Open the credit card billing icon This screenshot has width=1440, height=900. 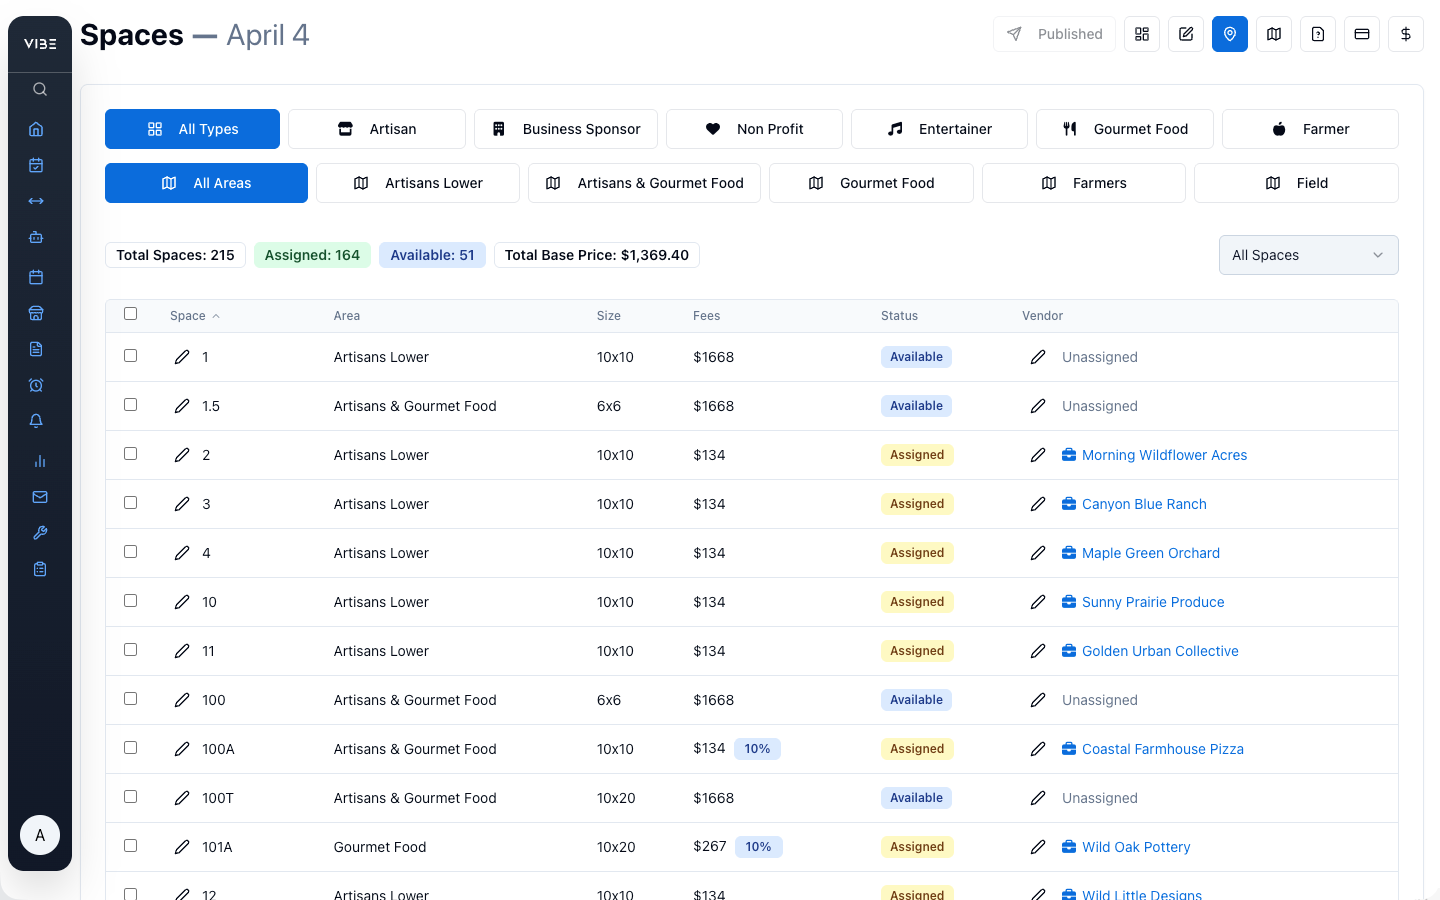[x=1361, y=33]
